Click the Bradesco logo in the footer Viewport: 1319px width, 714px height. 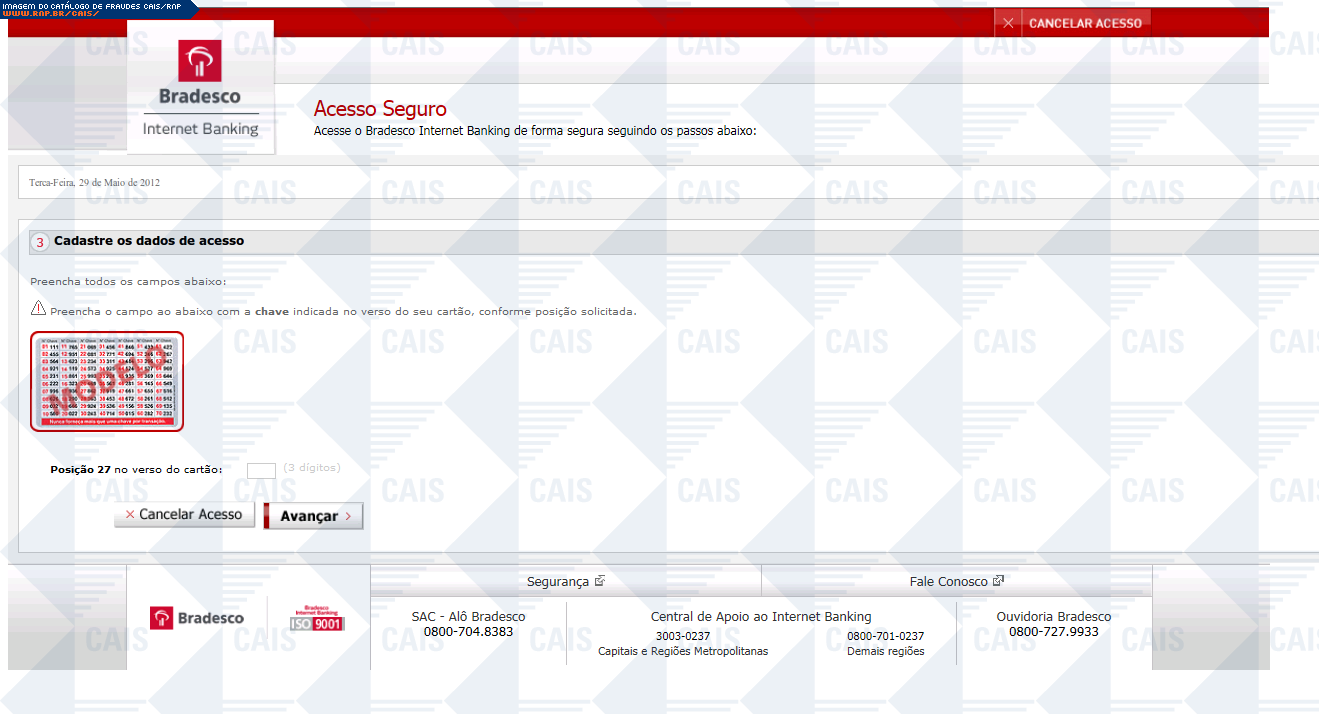197,618
